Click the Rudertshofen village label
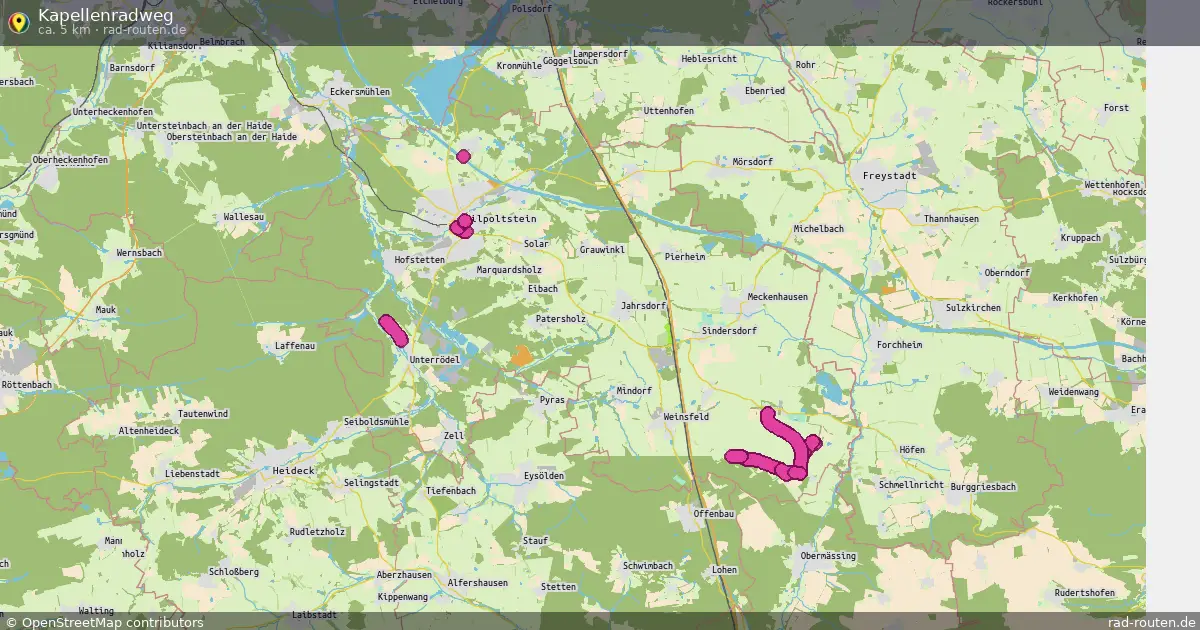This screenshot has height=630, width=1200. pyautogui.click(x=1084, y=592)
